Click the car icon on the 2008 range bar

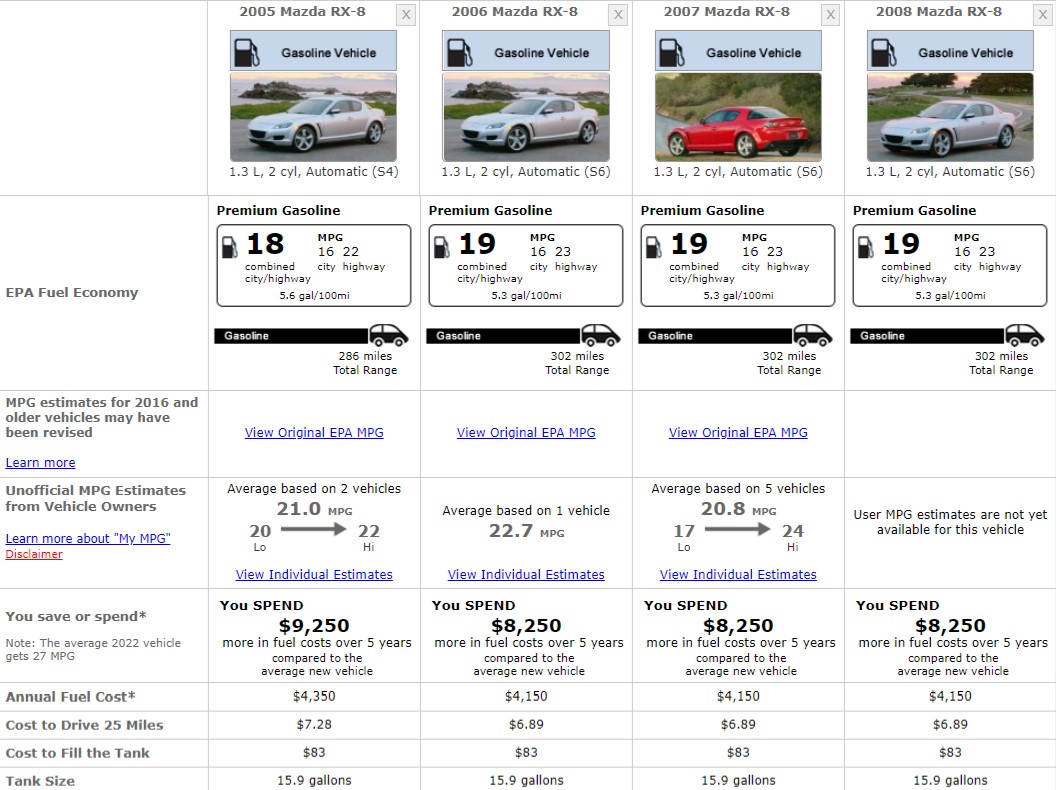point(1025,335)
